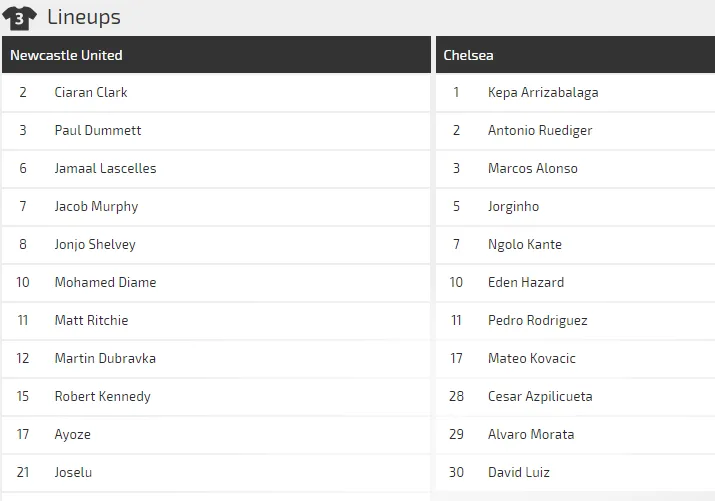Screen dimensions: 715x501
Task: Select the Newcastle United team header
Action: 66,55
